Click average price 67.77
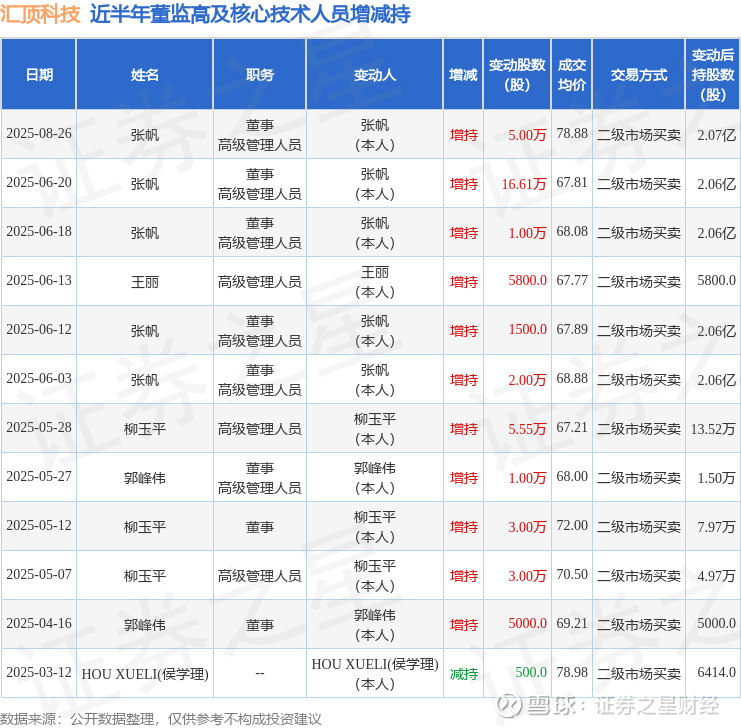This screenshot has width=741, height=728. point(572,281)
